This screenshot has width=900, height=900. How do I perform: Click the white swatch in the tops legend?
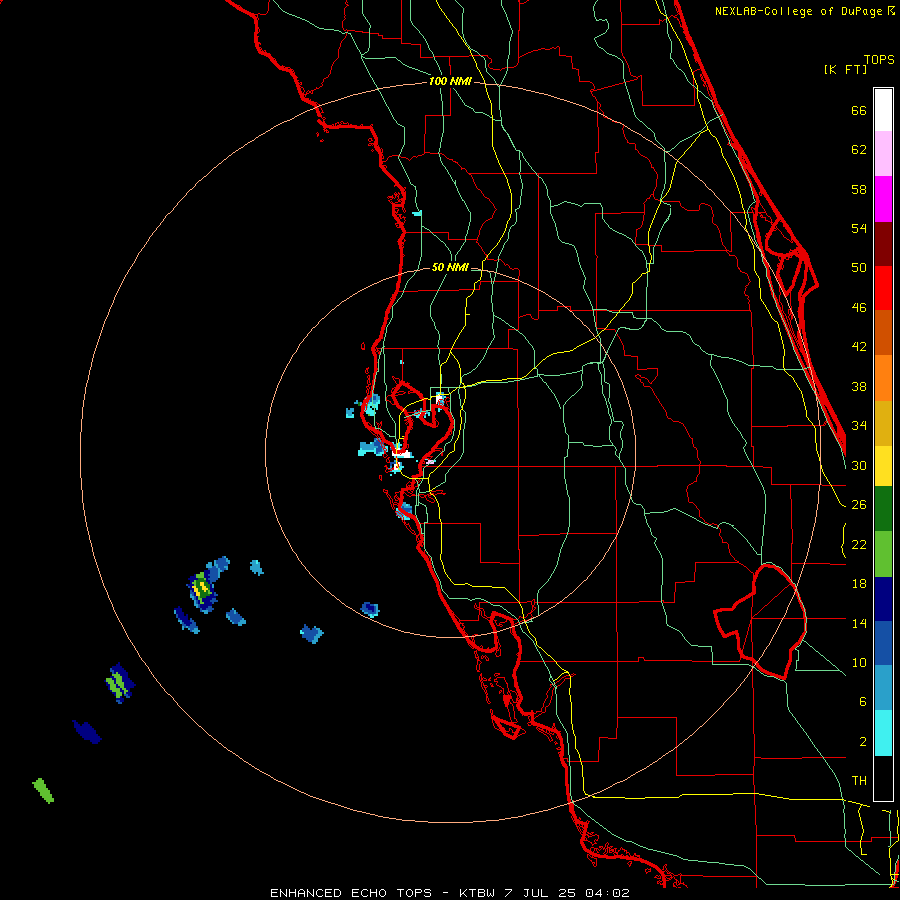point(883,110)
